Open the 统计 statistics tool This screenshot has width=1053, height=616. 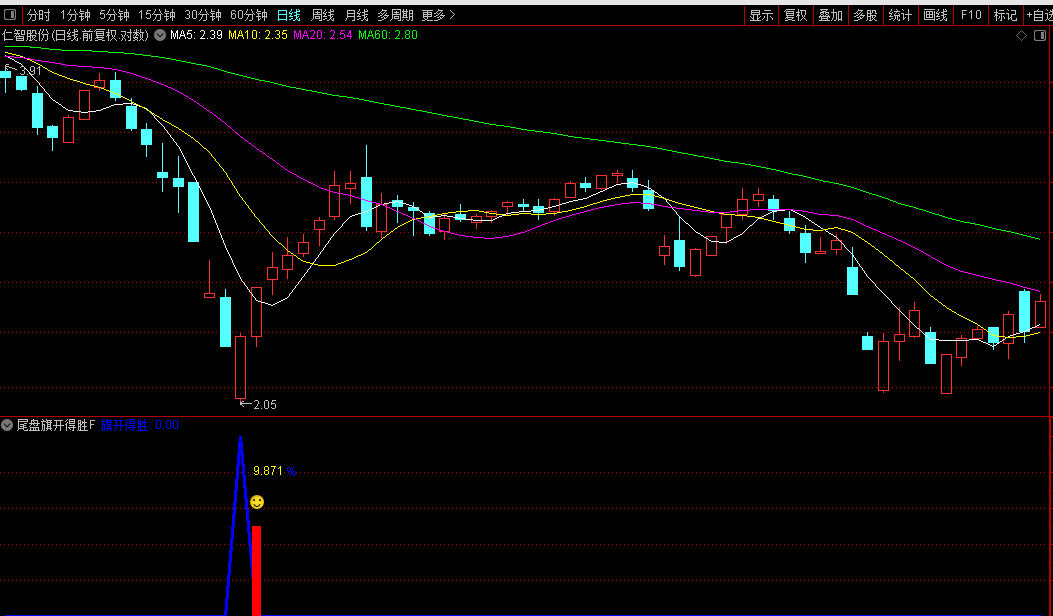[901, 15]
